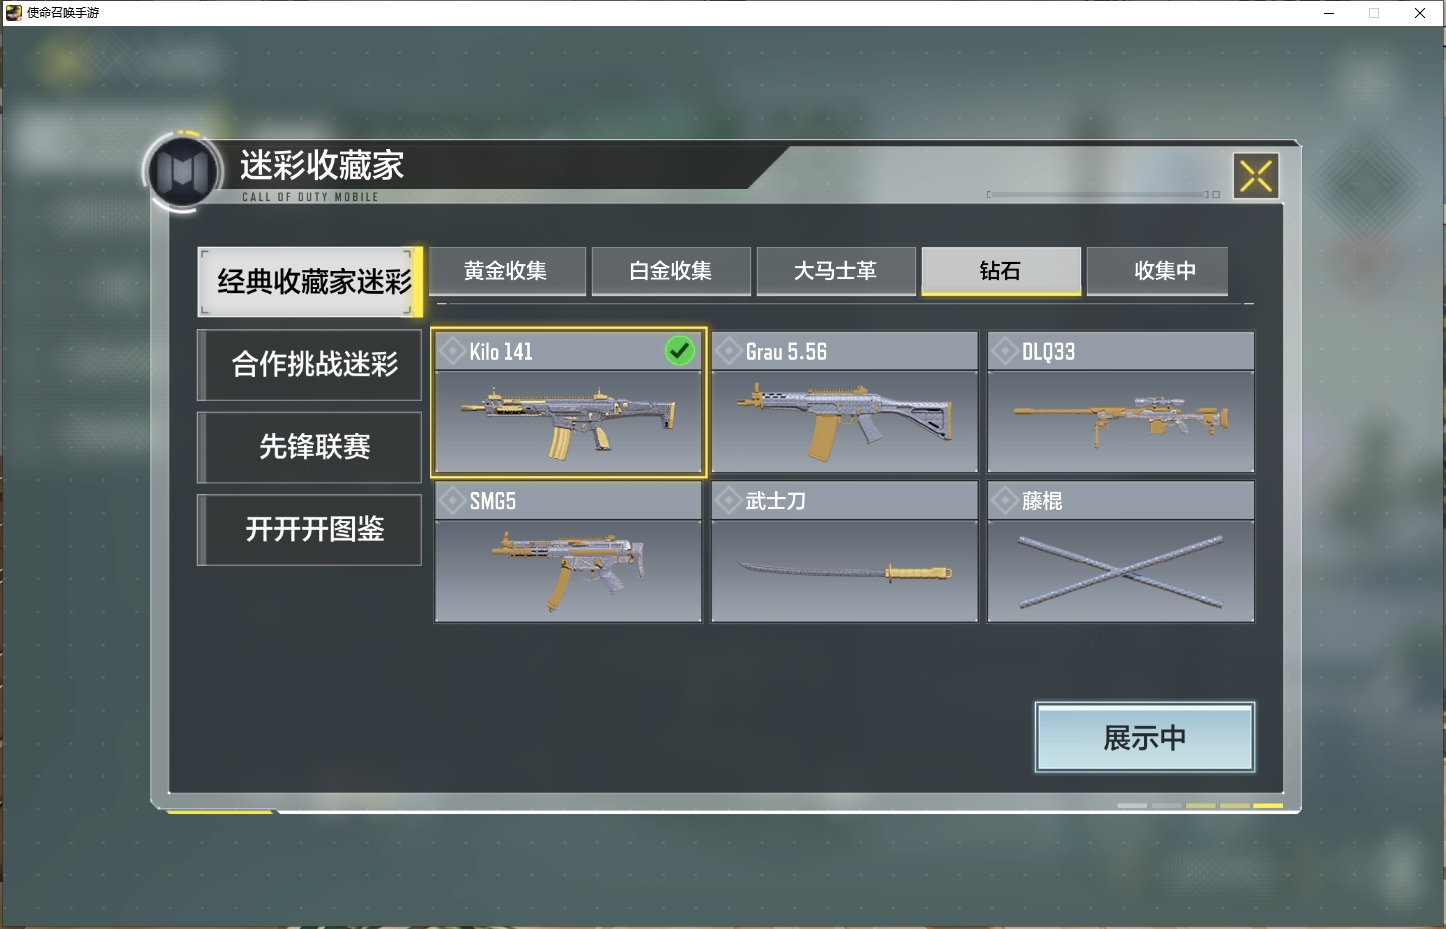This screenshot has height=929, width=1446.
Task: Click diamond icon beside Kilo 141 label
Action: (453, 351)
